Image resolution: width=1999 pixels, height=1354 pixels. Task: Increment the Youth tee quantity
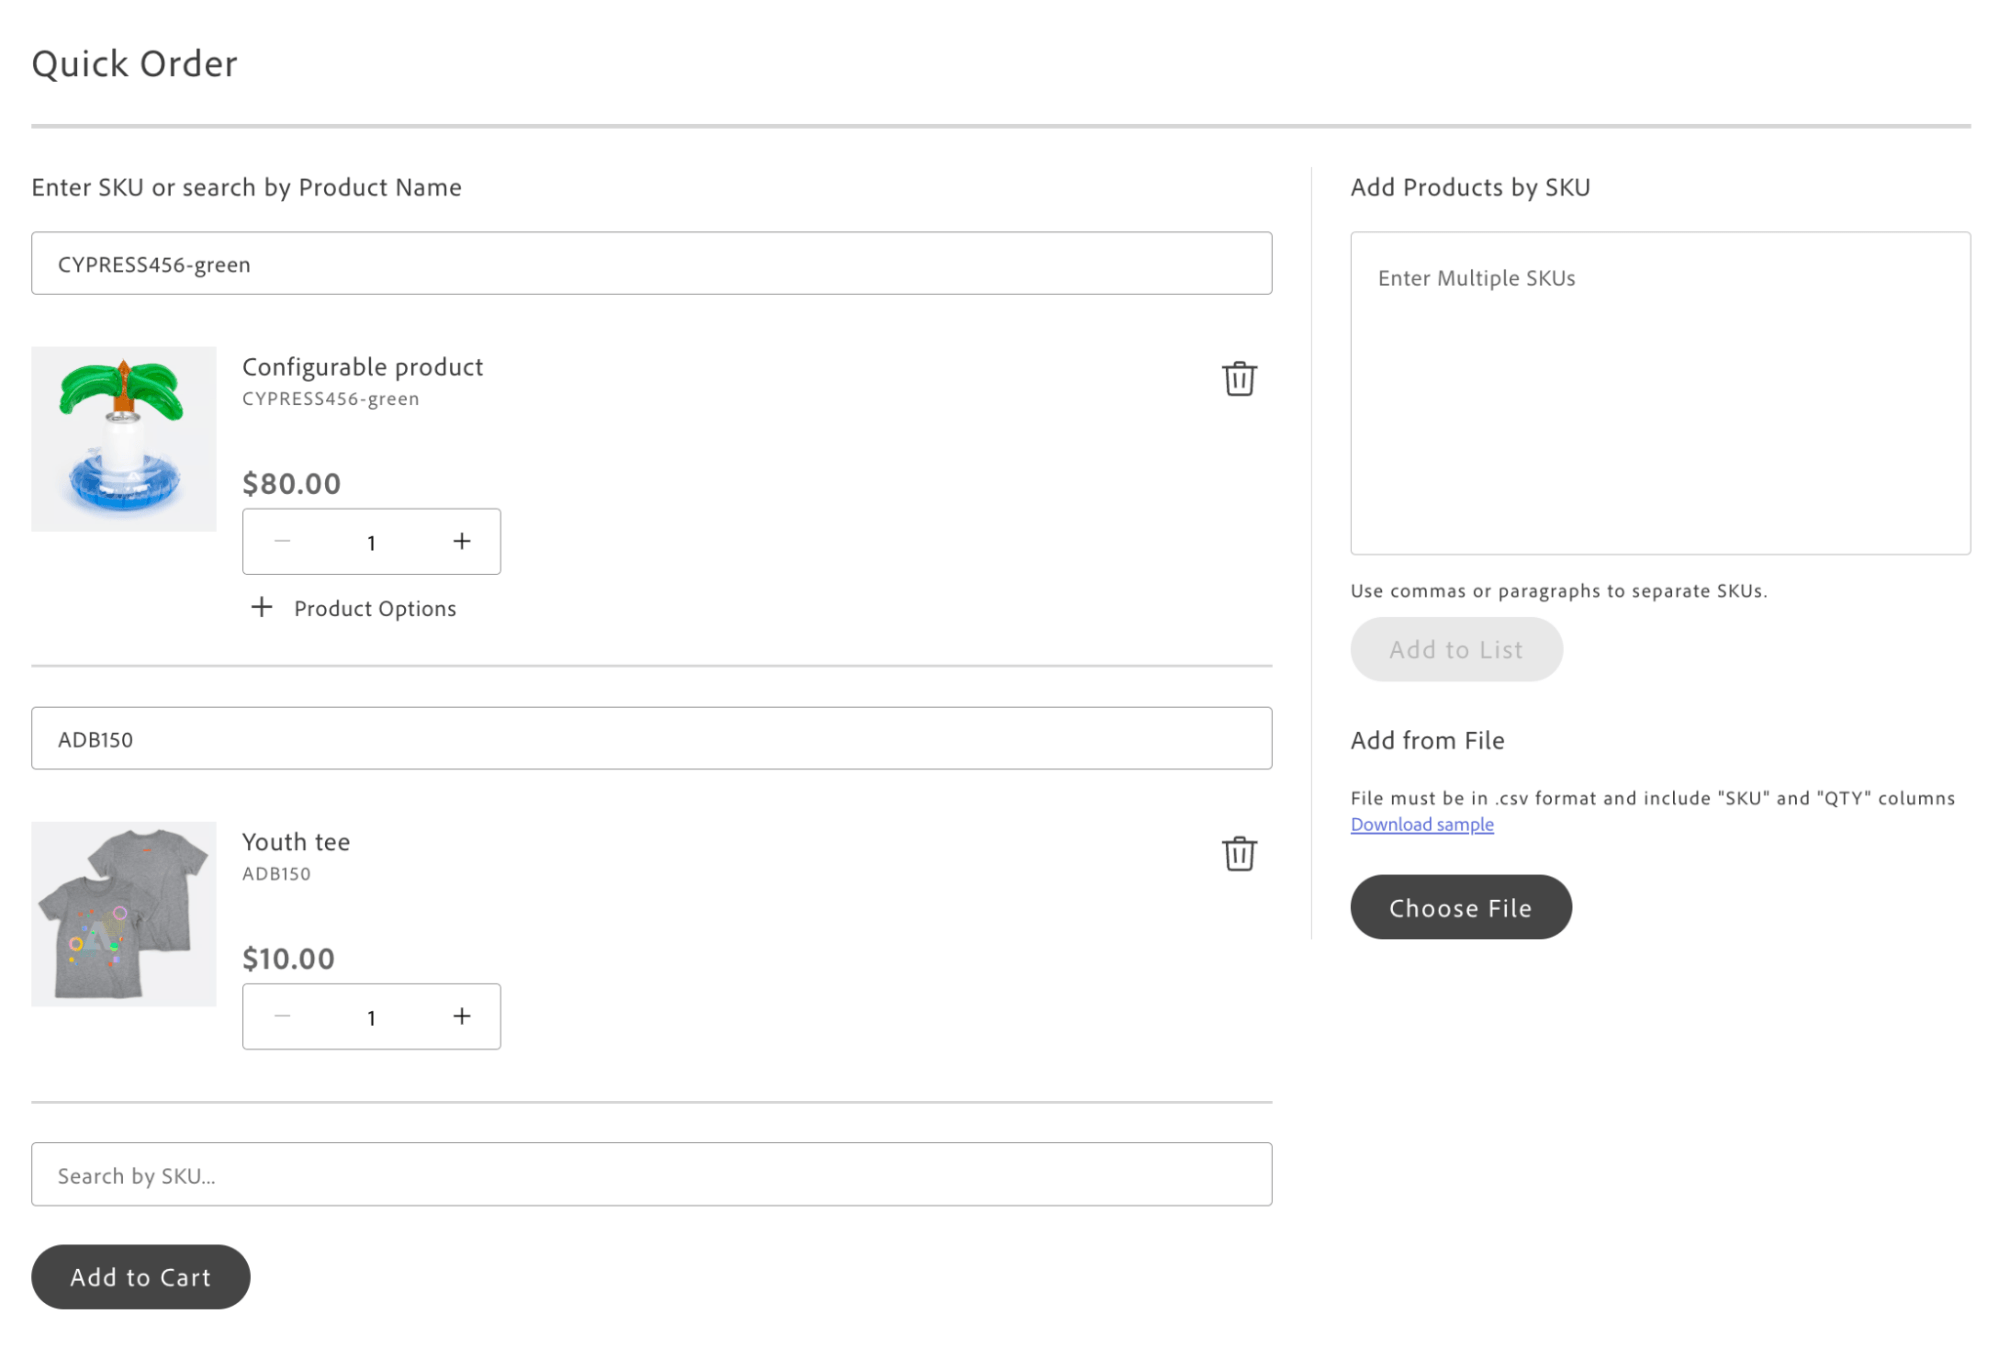[461, 1016]
